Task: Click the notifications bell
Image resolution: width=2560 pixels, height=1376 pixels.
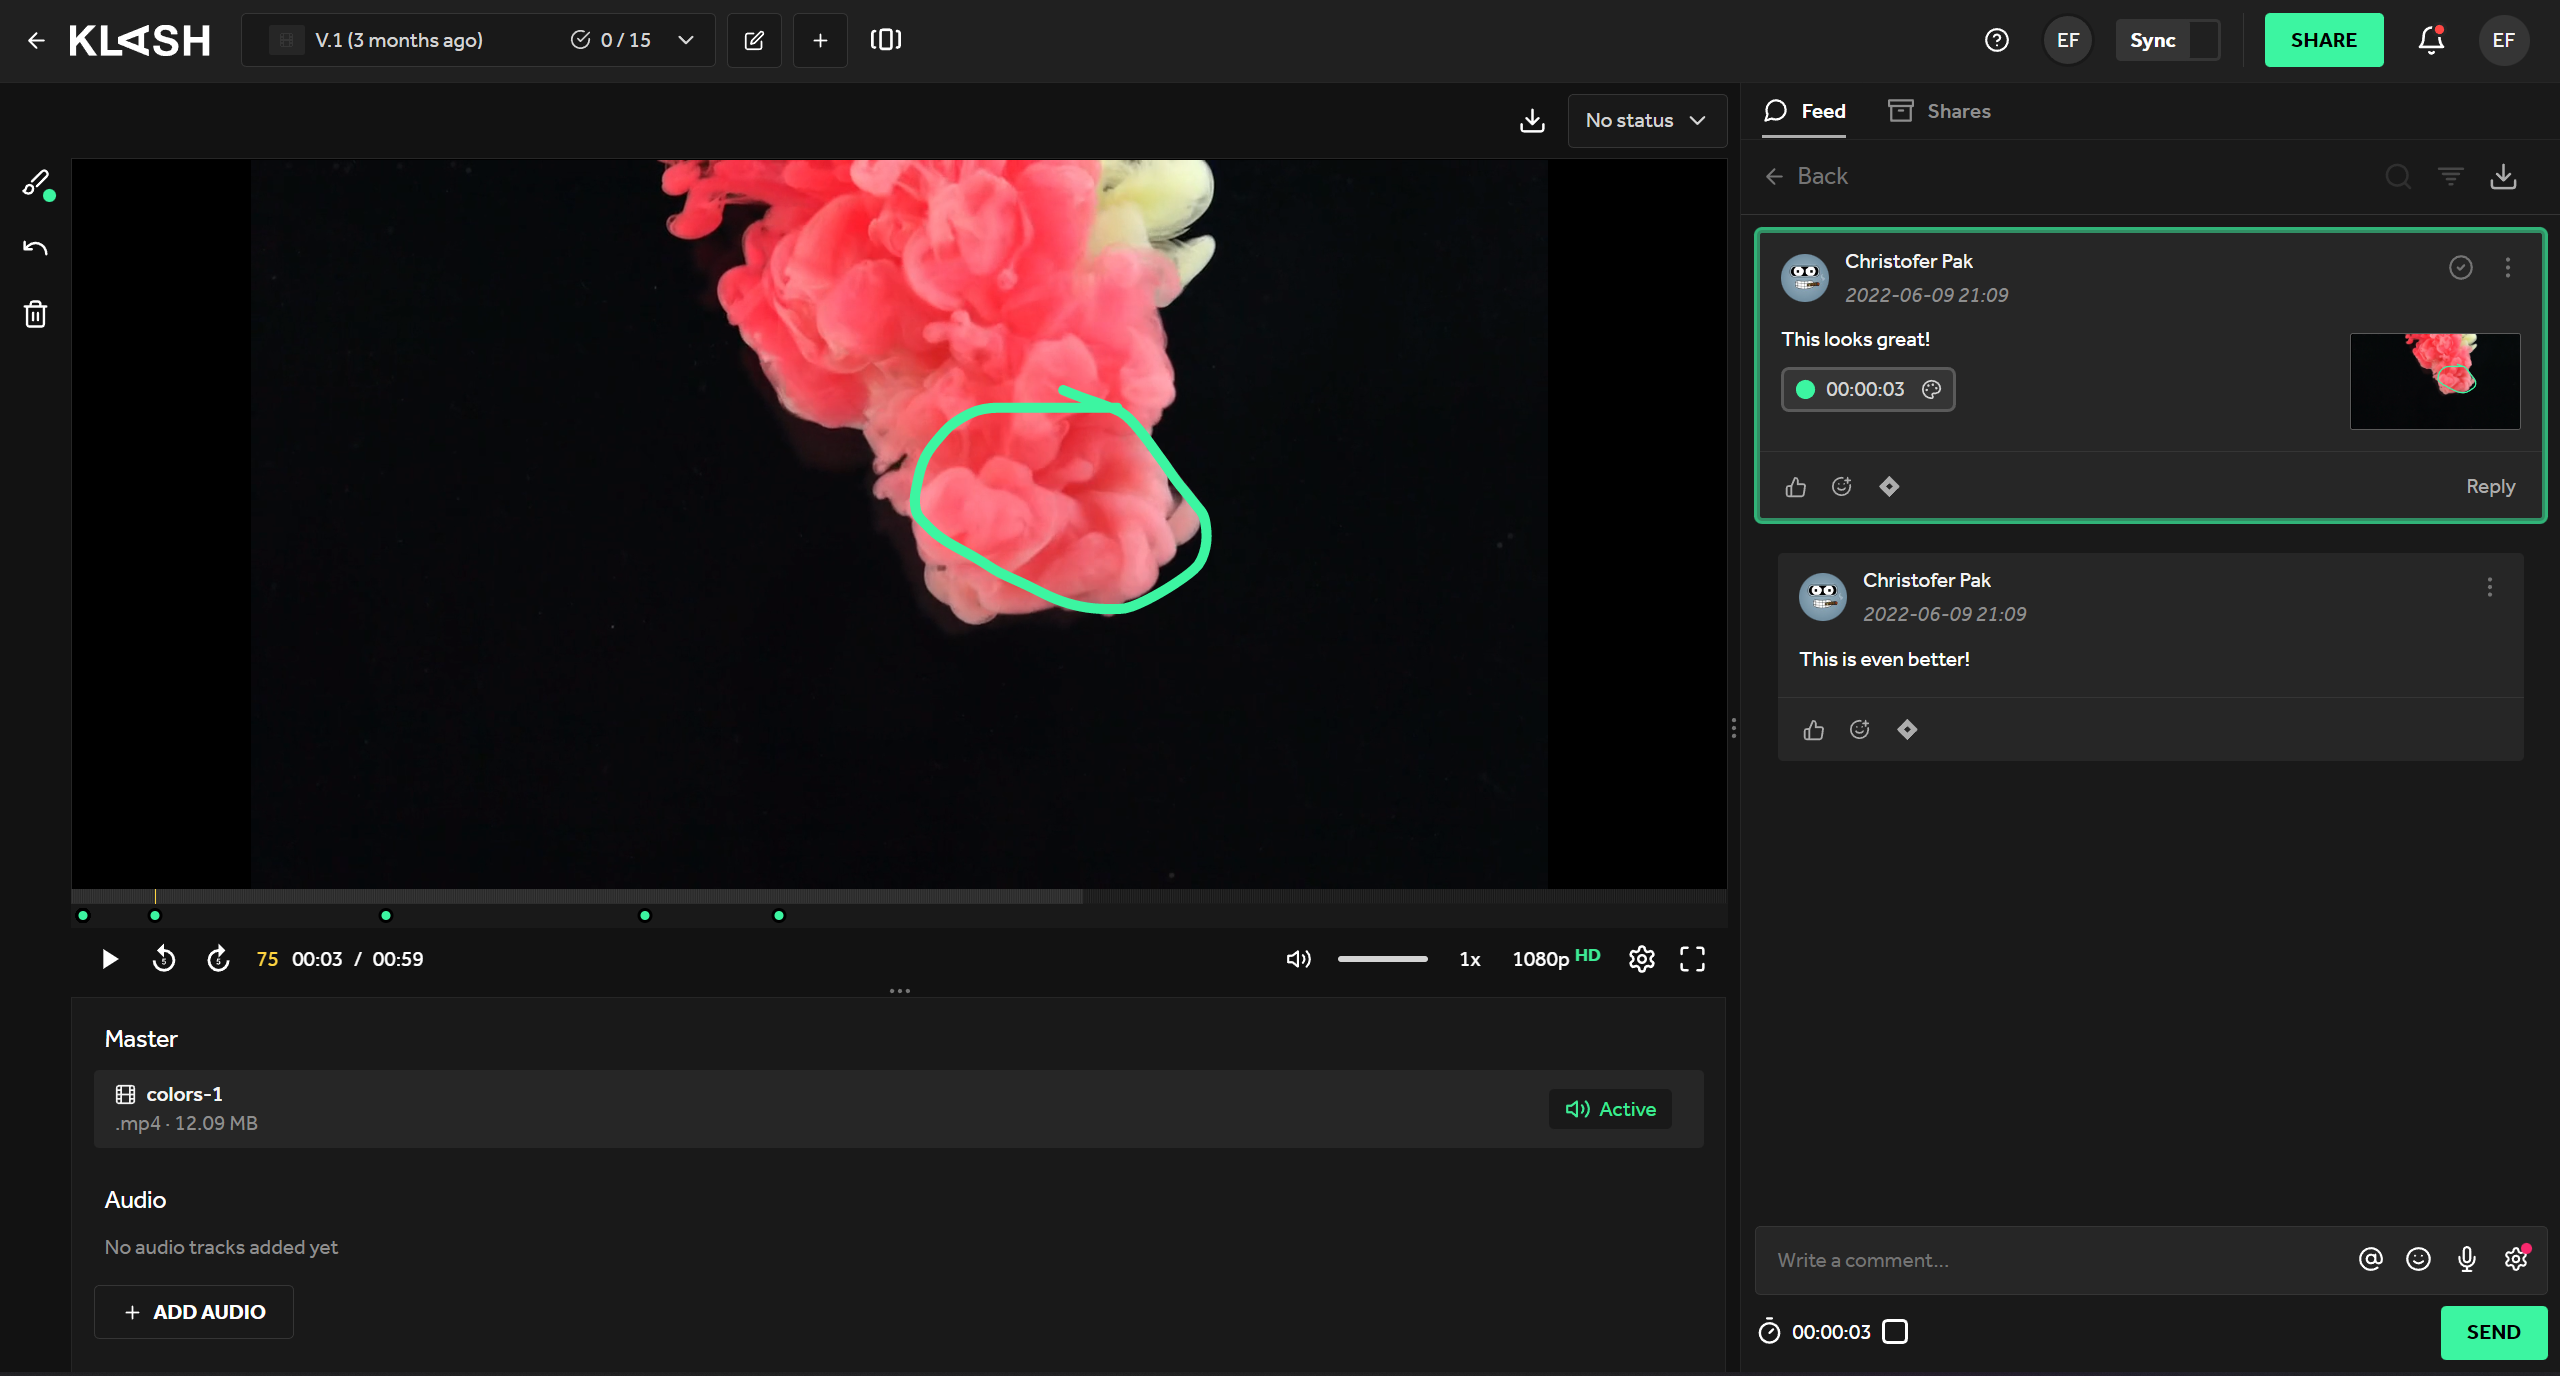Action: point(2431,40)
